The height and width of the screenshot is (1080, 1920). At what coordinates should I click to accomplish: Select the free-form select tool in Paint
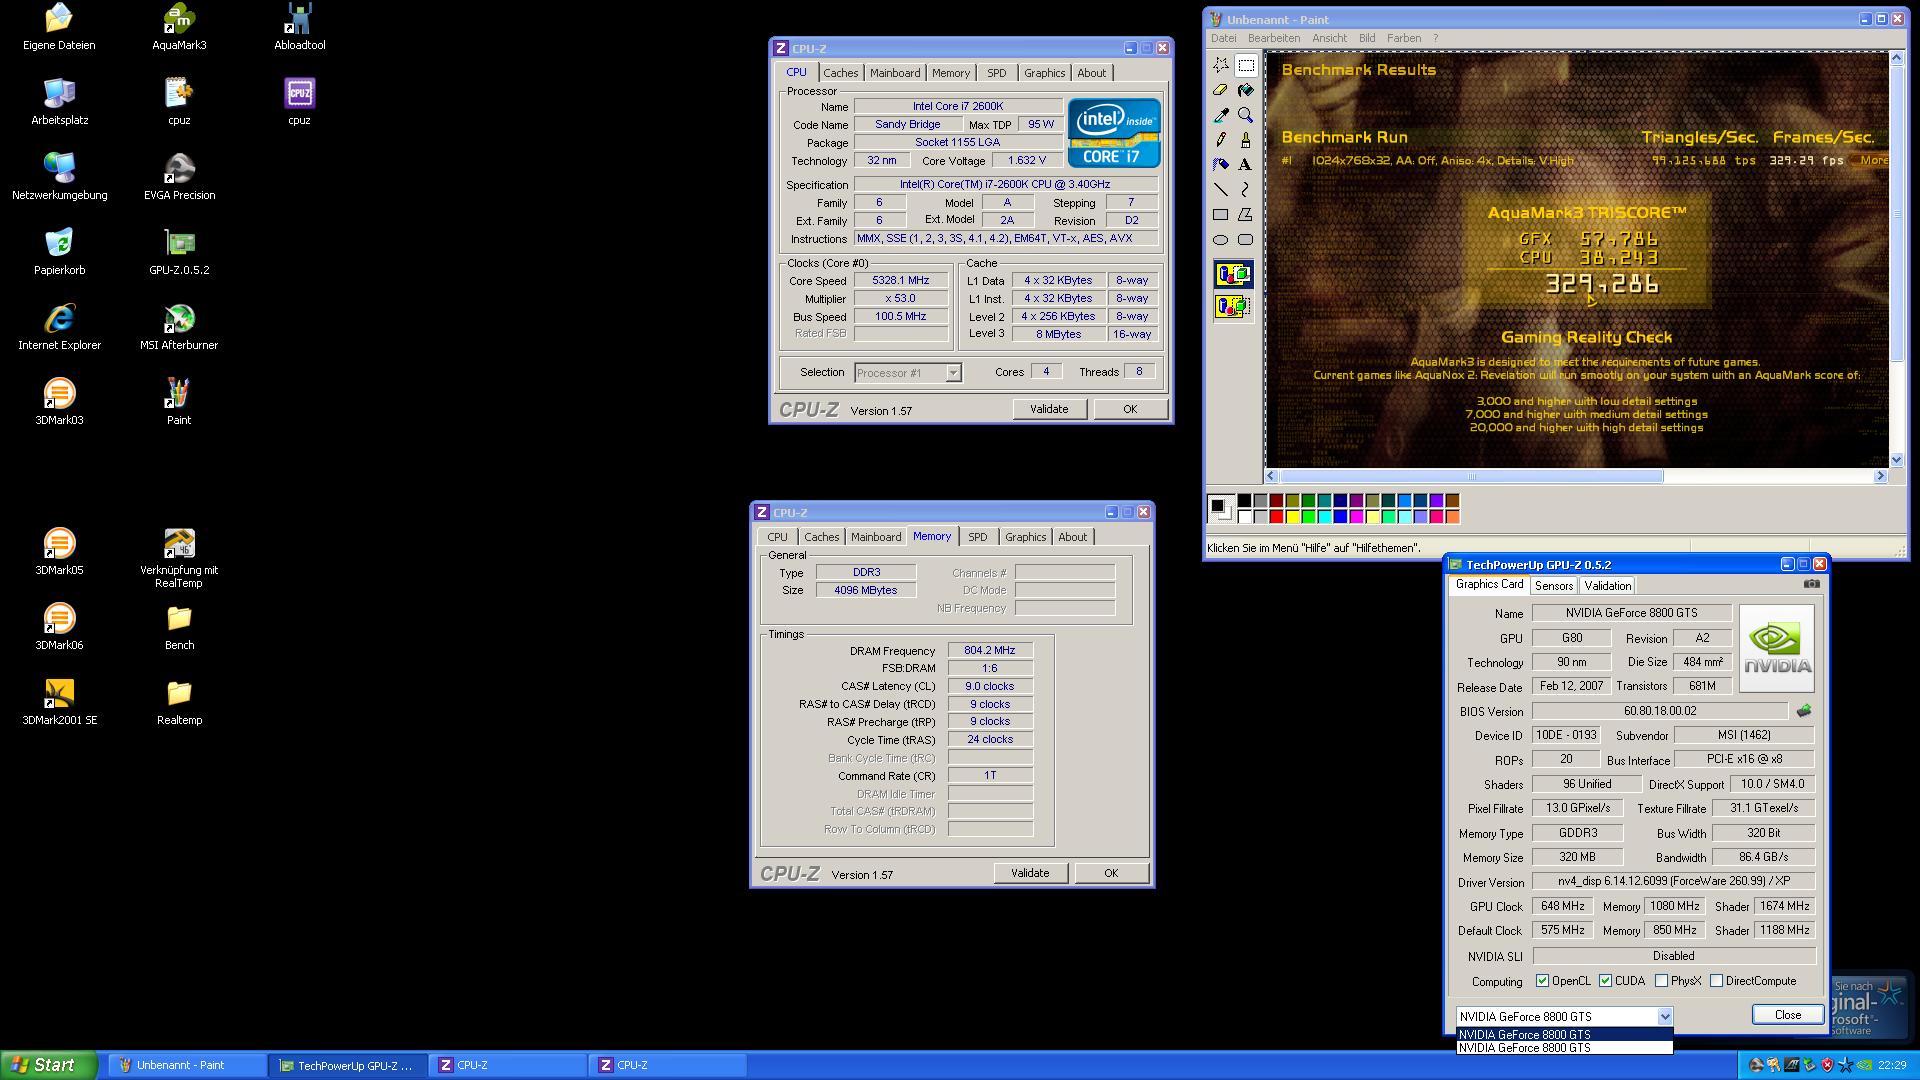1221,65
